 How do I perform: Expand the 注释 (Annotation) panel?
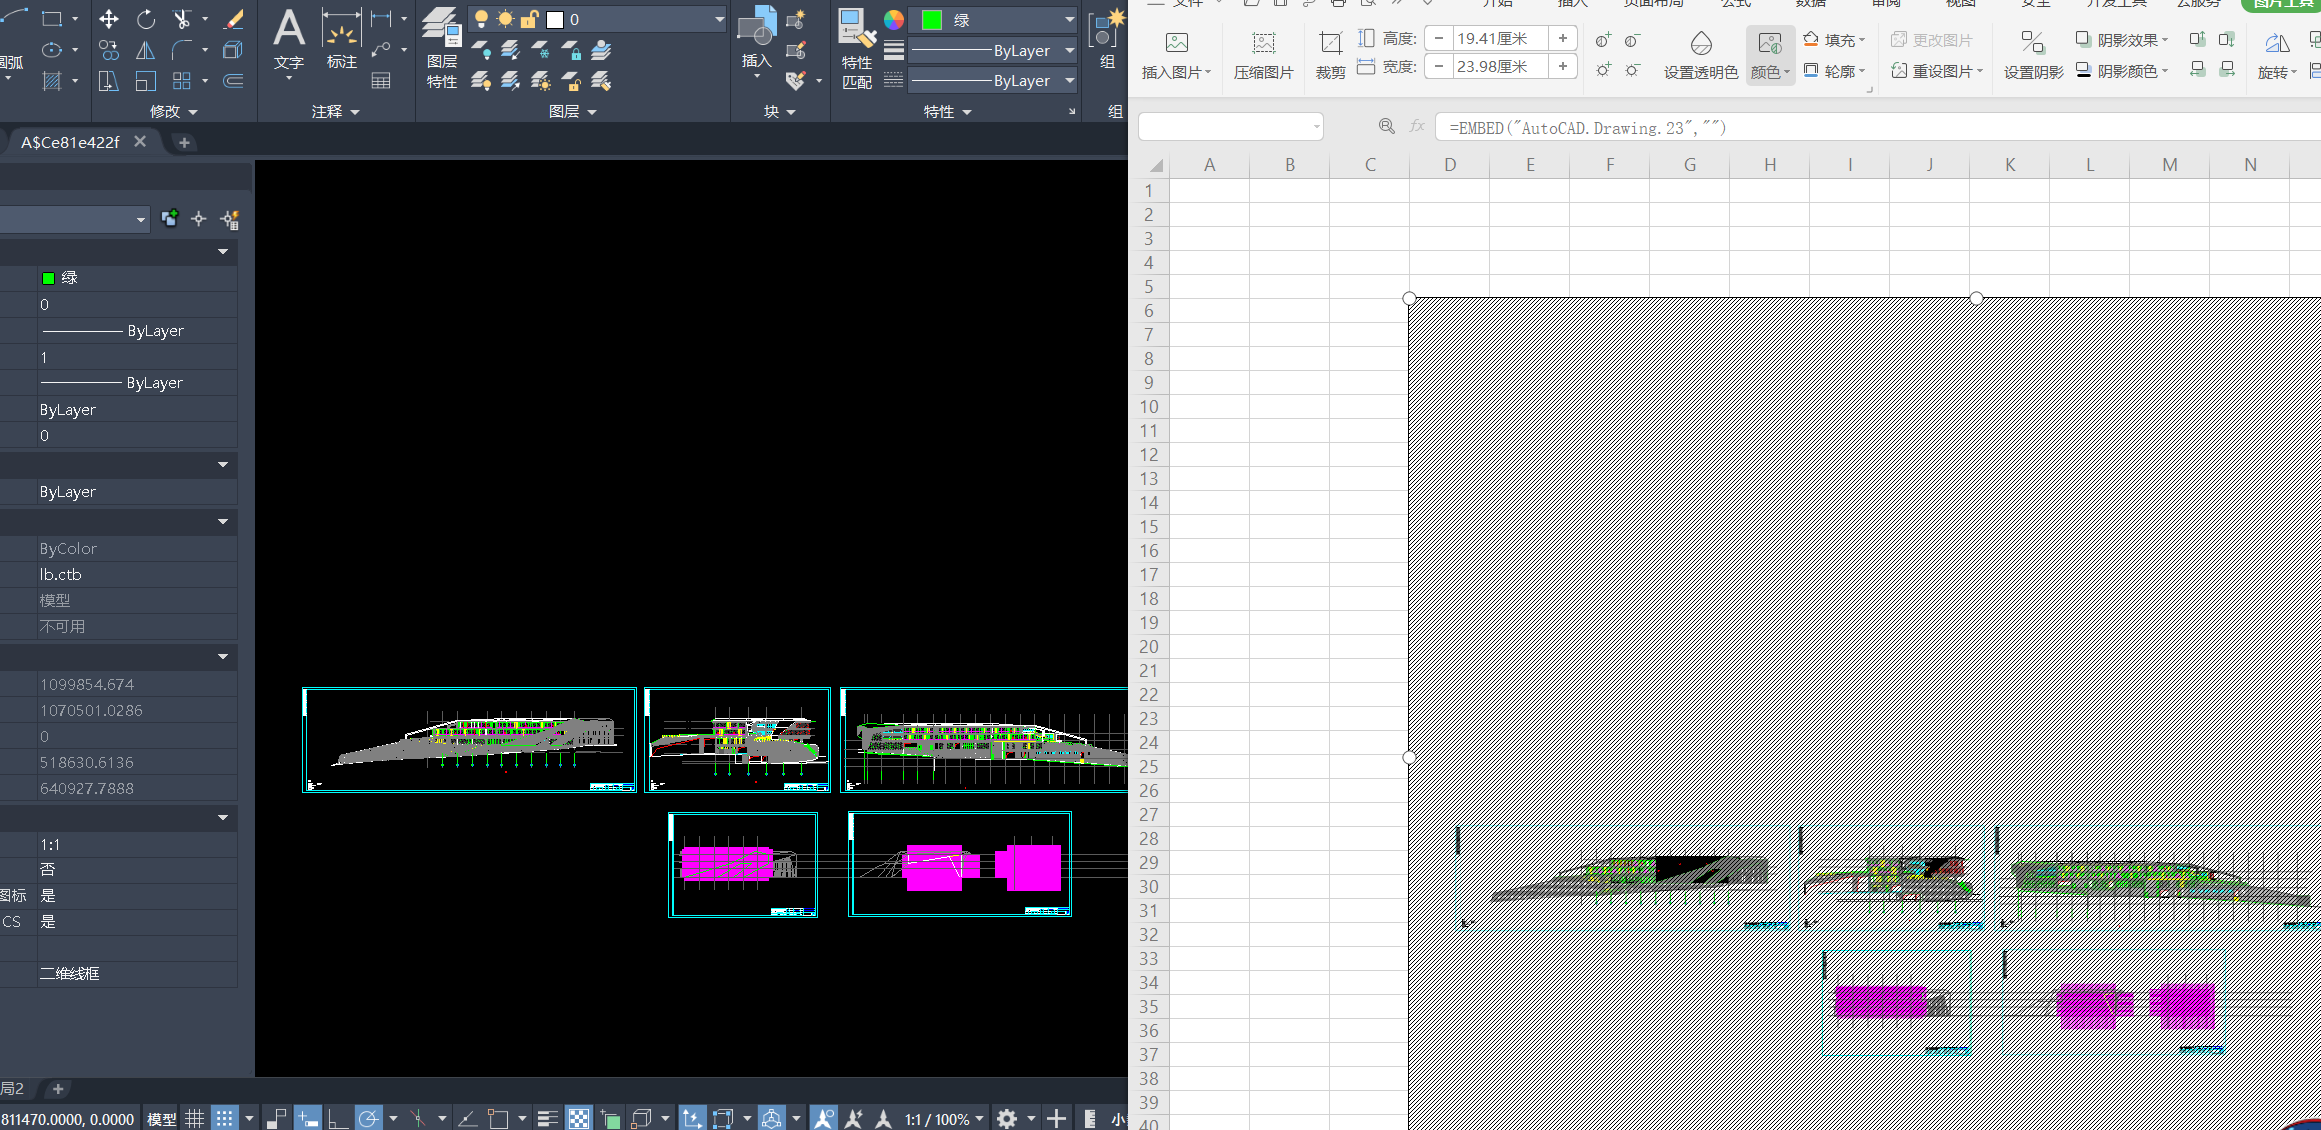(335, 111)
